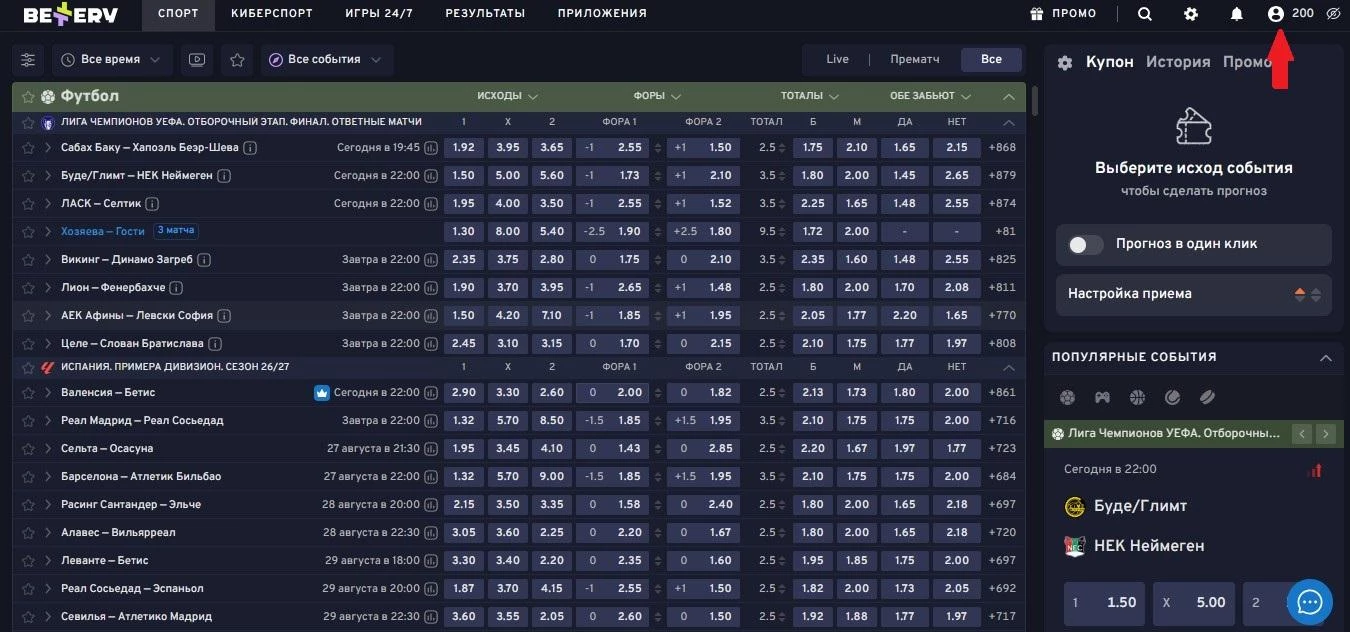Favorite the Реал Мадрид – Реал Сосьедад match
The height and width of the screenshot is (632, 1350).
click(28, 420)
